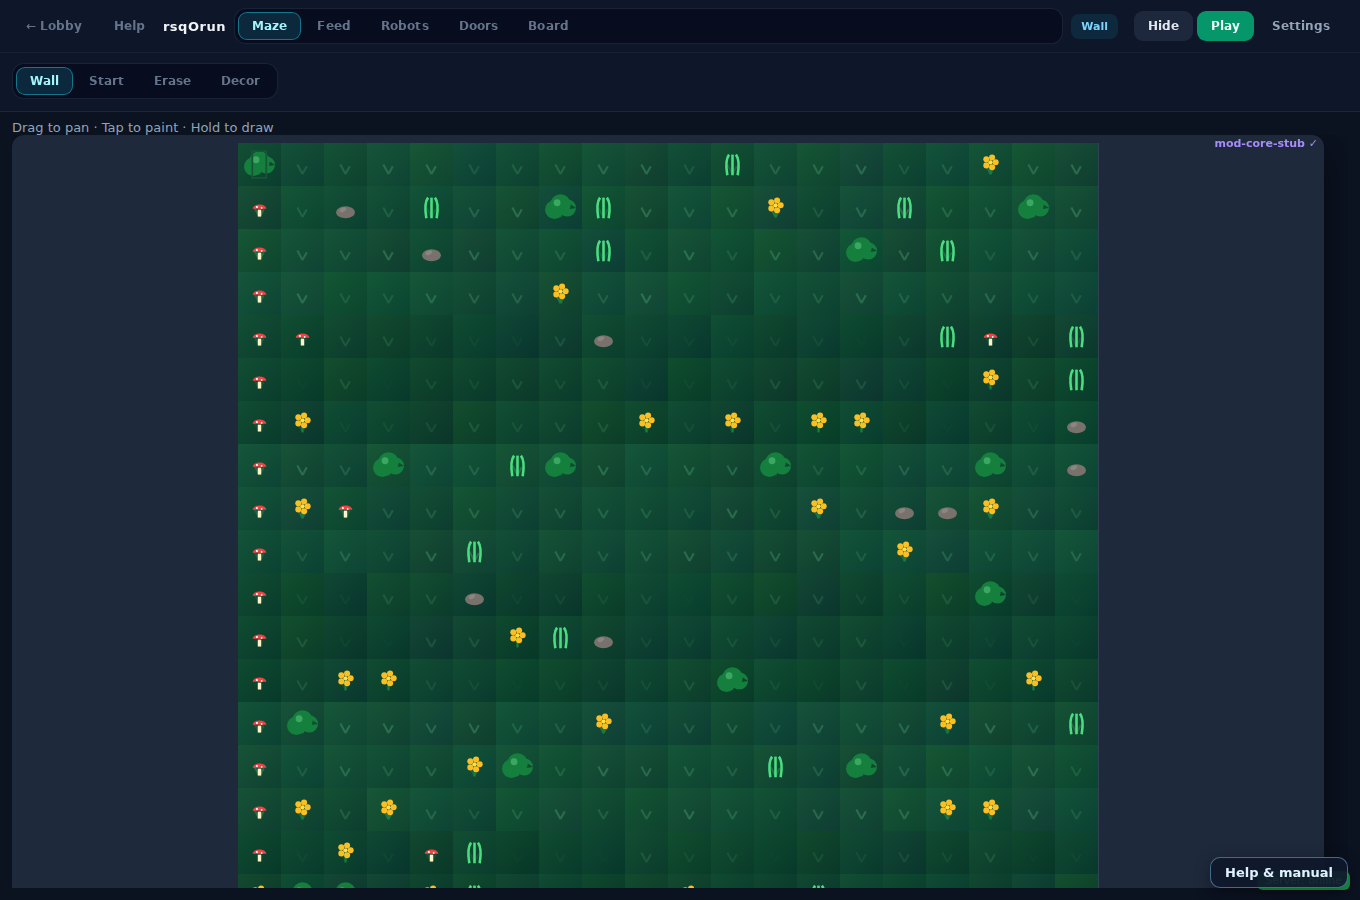This screenshot has height=900, width=1360.
Task: Click the bush tile in top-left corner
Action: tap(259, 164)
